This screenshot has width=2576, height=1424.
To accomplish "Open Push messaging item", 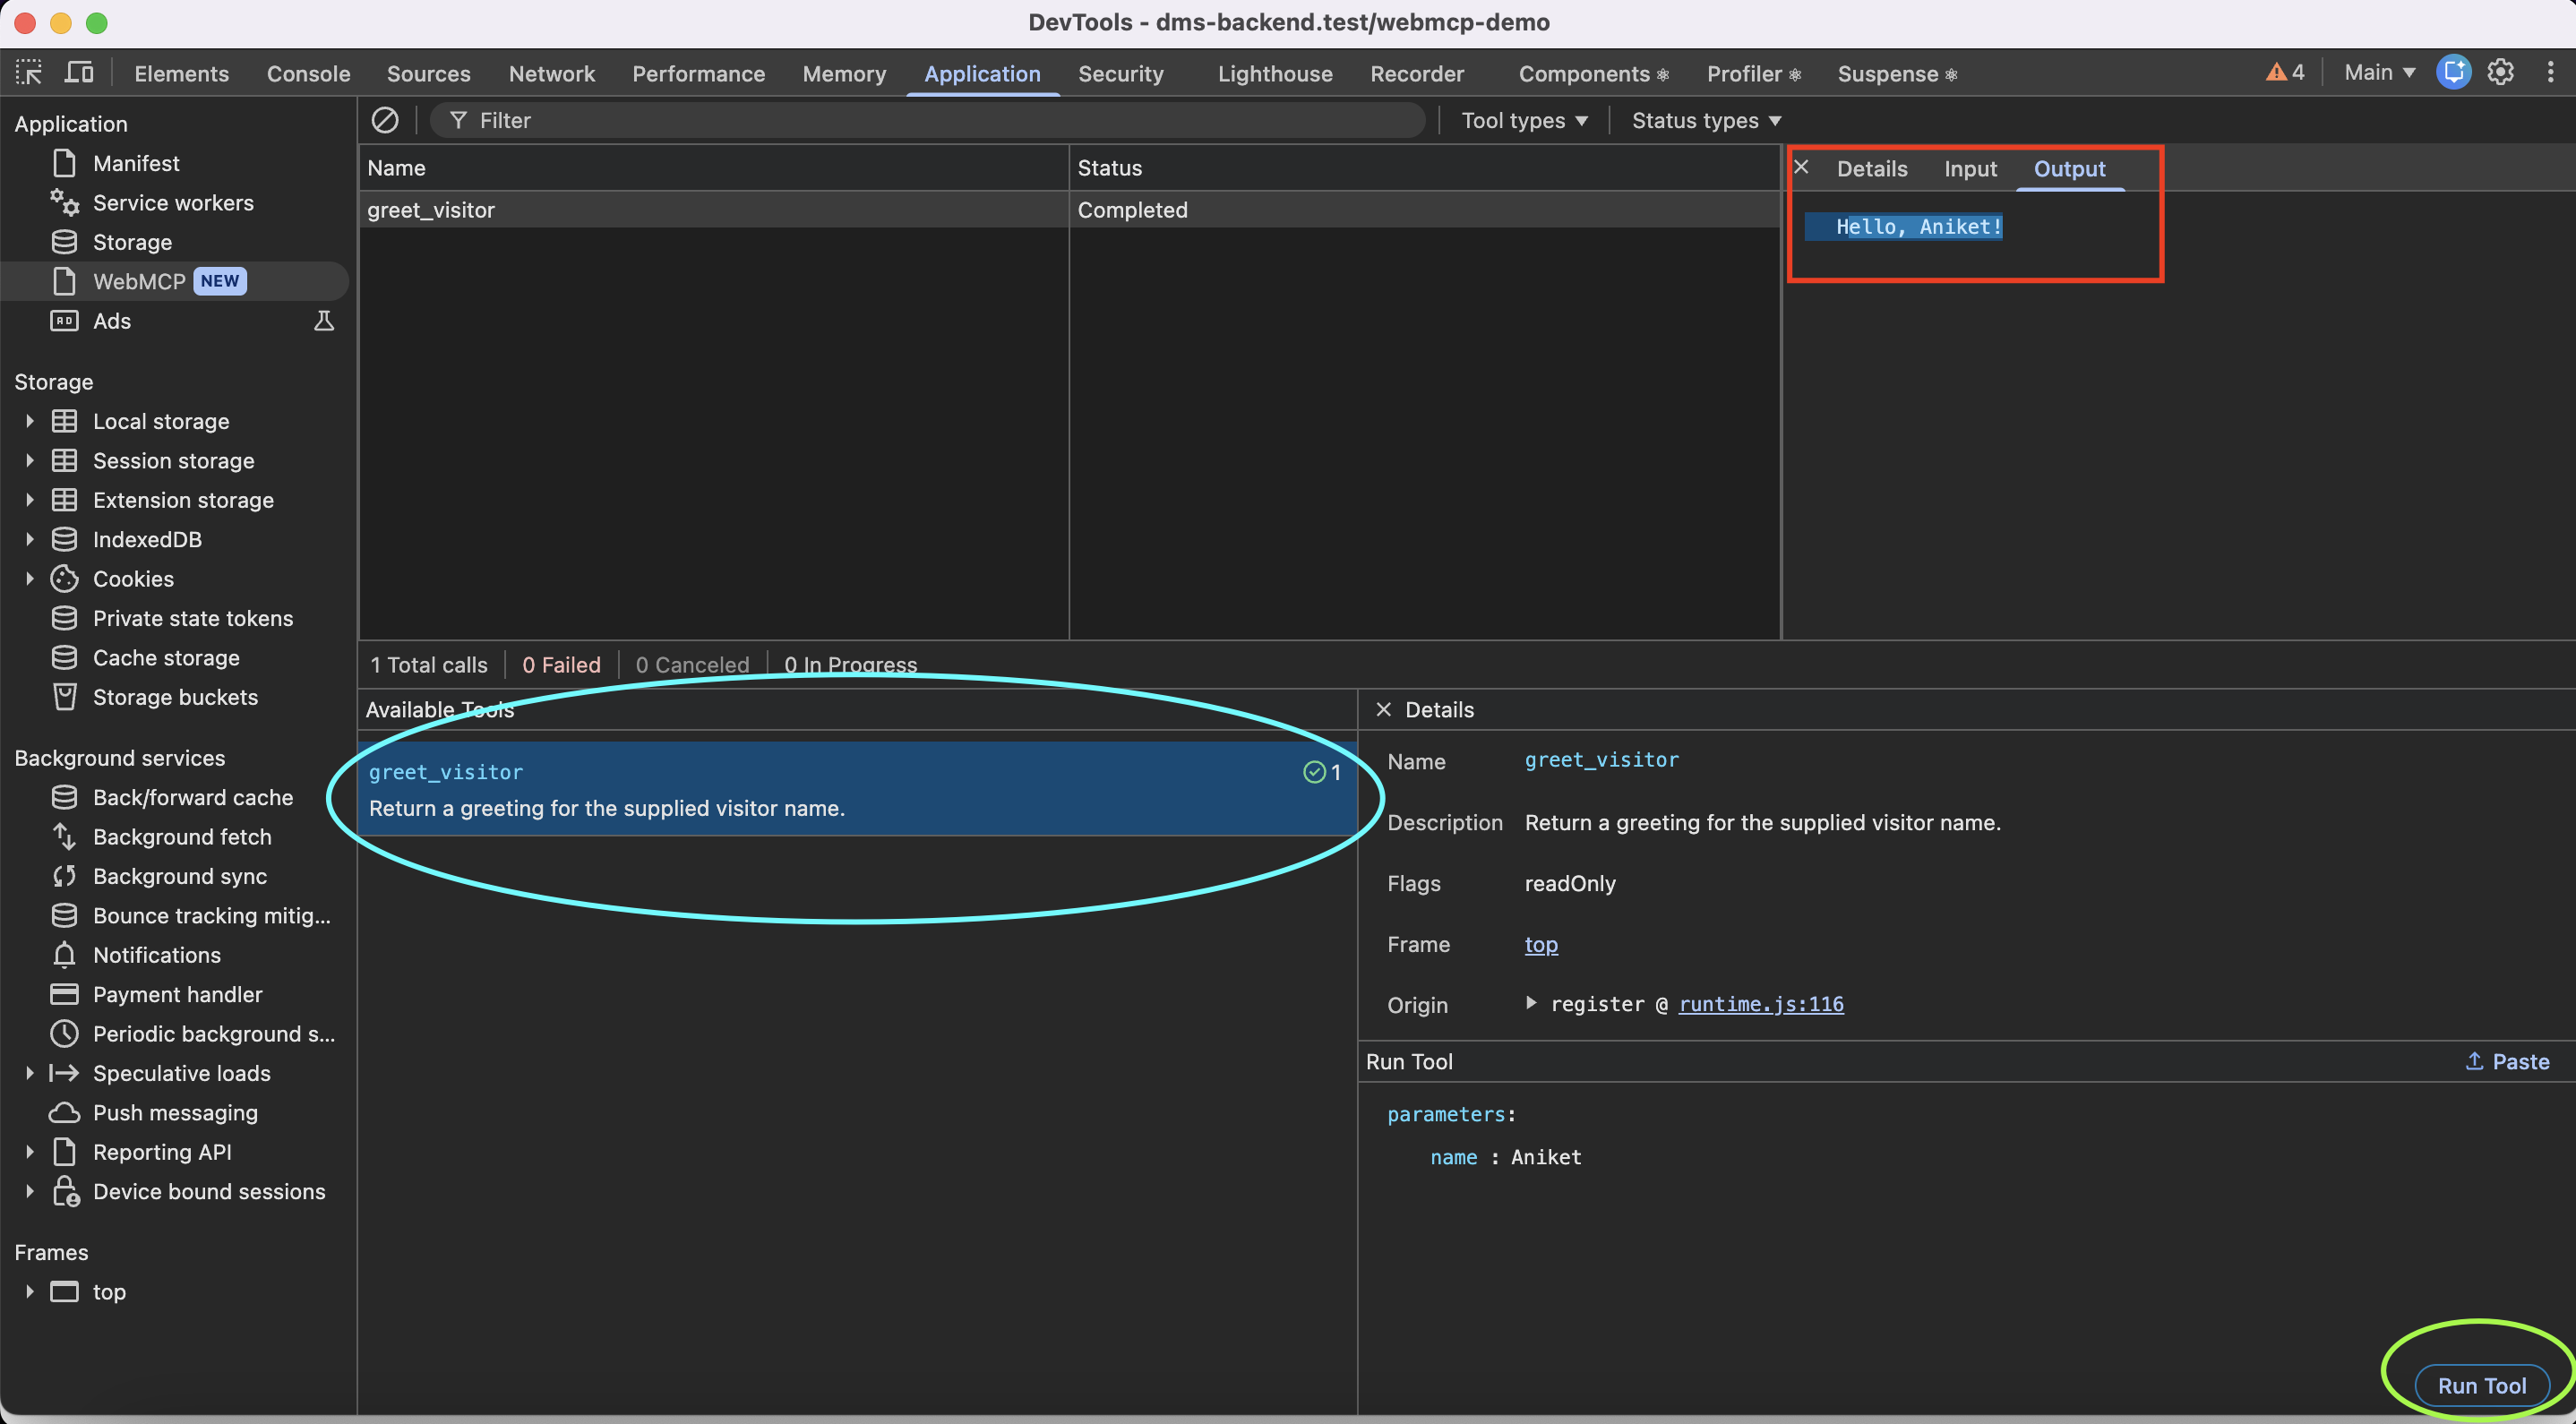I will tap(175, 1112).
